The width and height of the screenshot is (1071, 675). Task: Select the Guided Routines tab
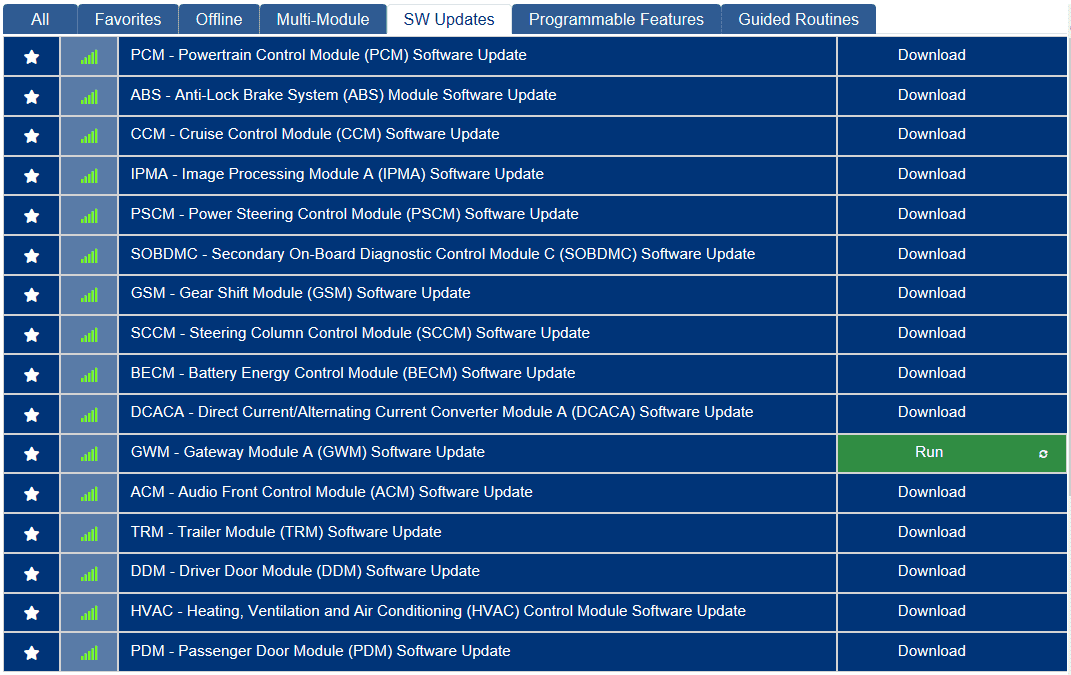pos(797,18)
